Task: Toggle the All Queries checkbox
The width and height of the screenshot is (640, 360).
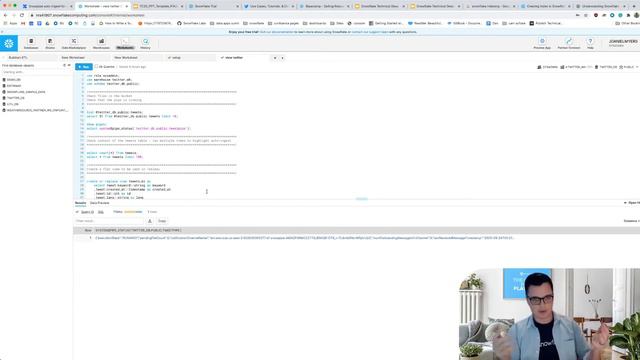Action: [x=97, y=67]
